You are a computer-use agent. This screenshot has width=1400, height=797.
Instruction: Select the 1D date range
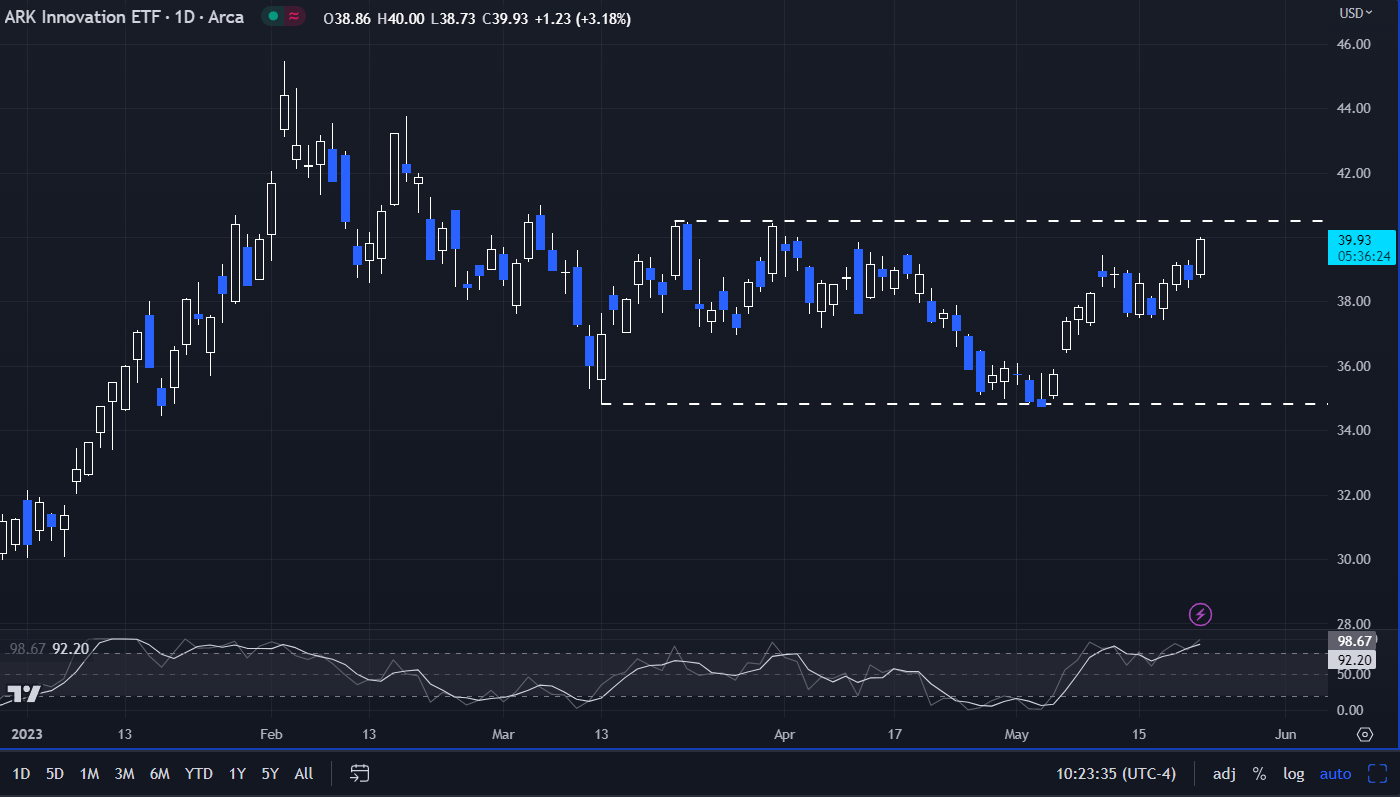21,773
